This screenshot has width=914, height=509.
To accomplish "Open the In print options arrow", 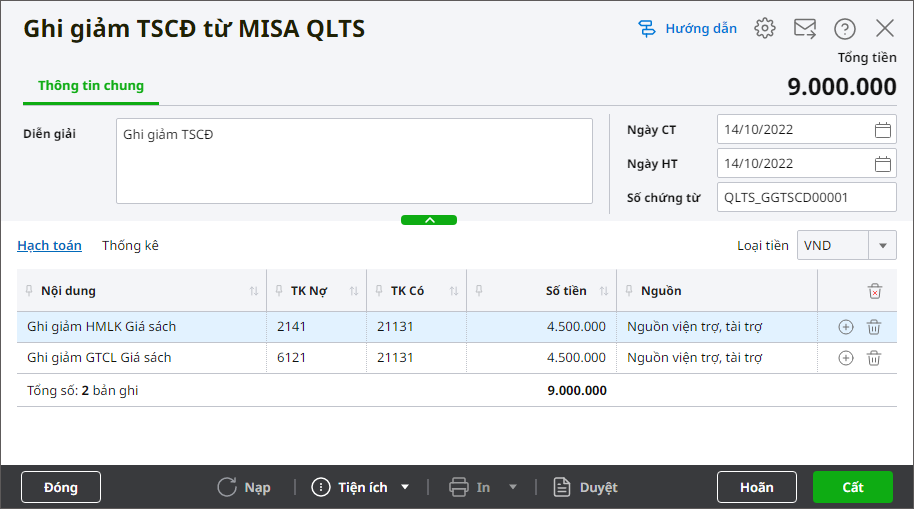I will (513, 487).
